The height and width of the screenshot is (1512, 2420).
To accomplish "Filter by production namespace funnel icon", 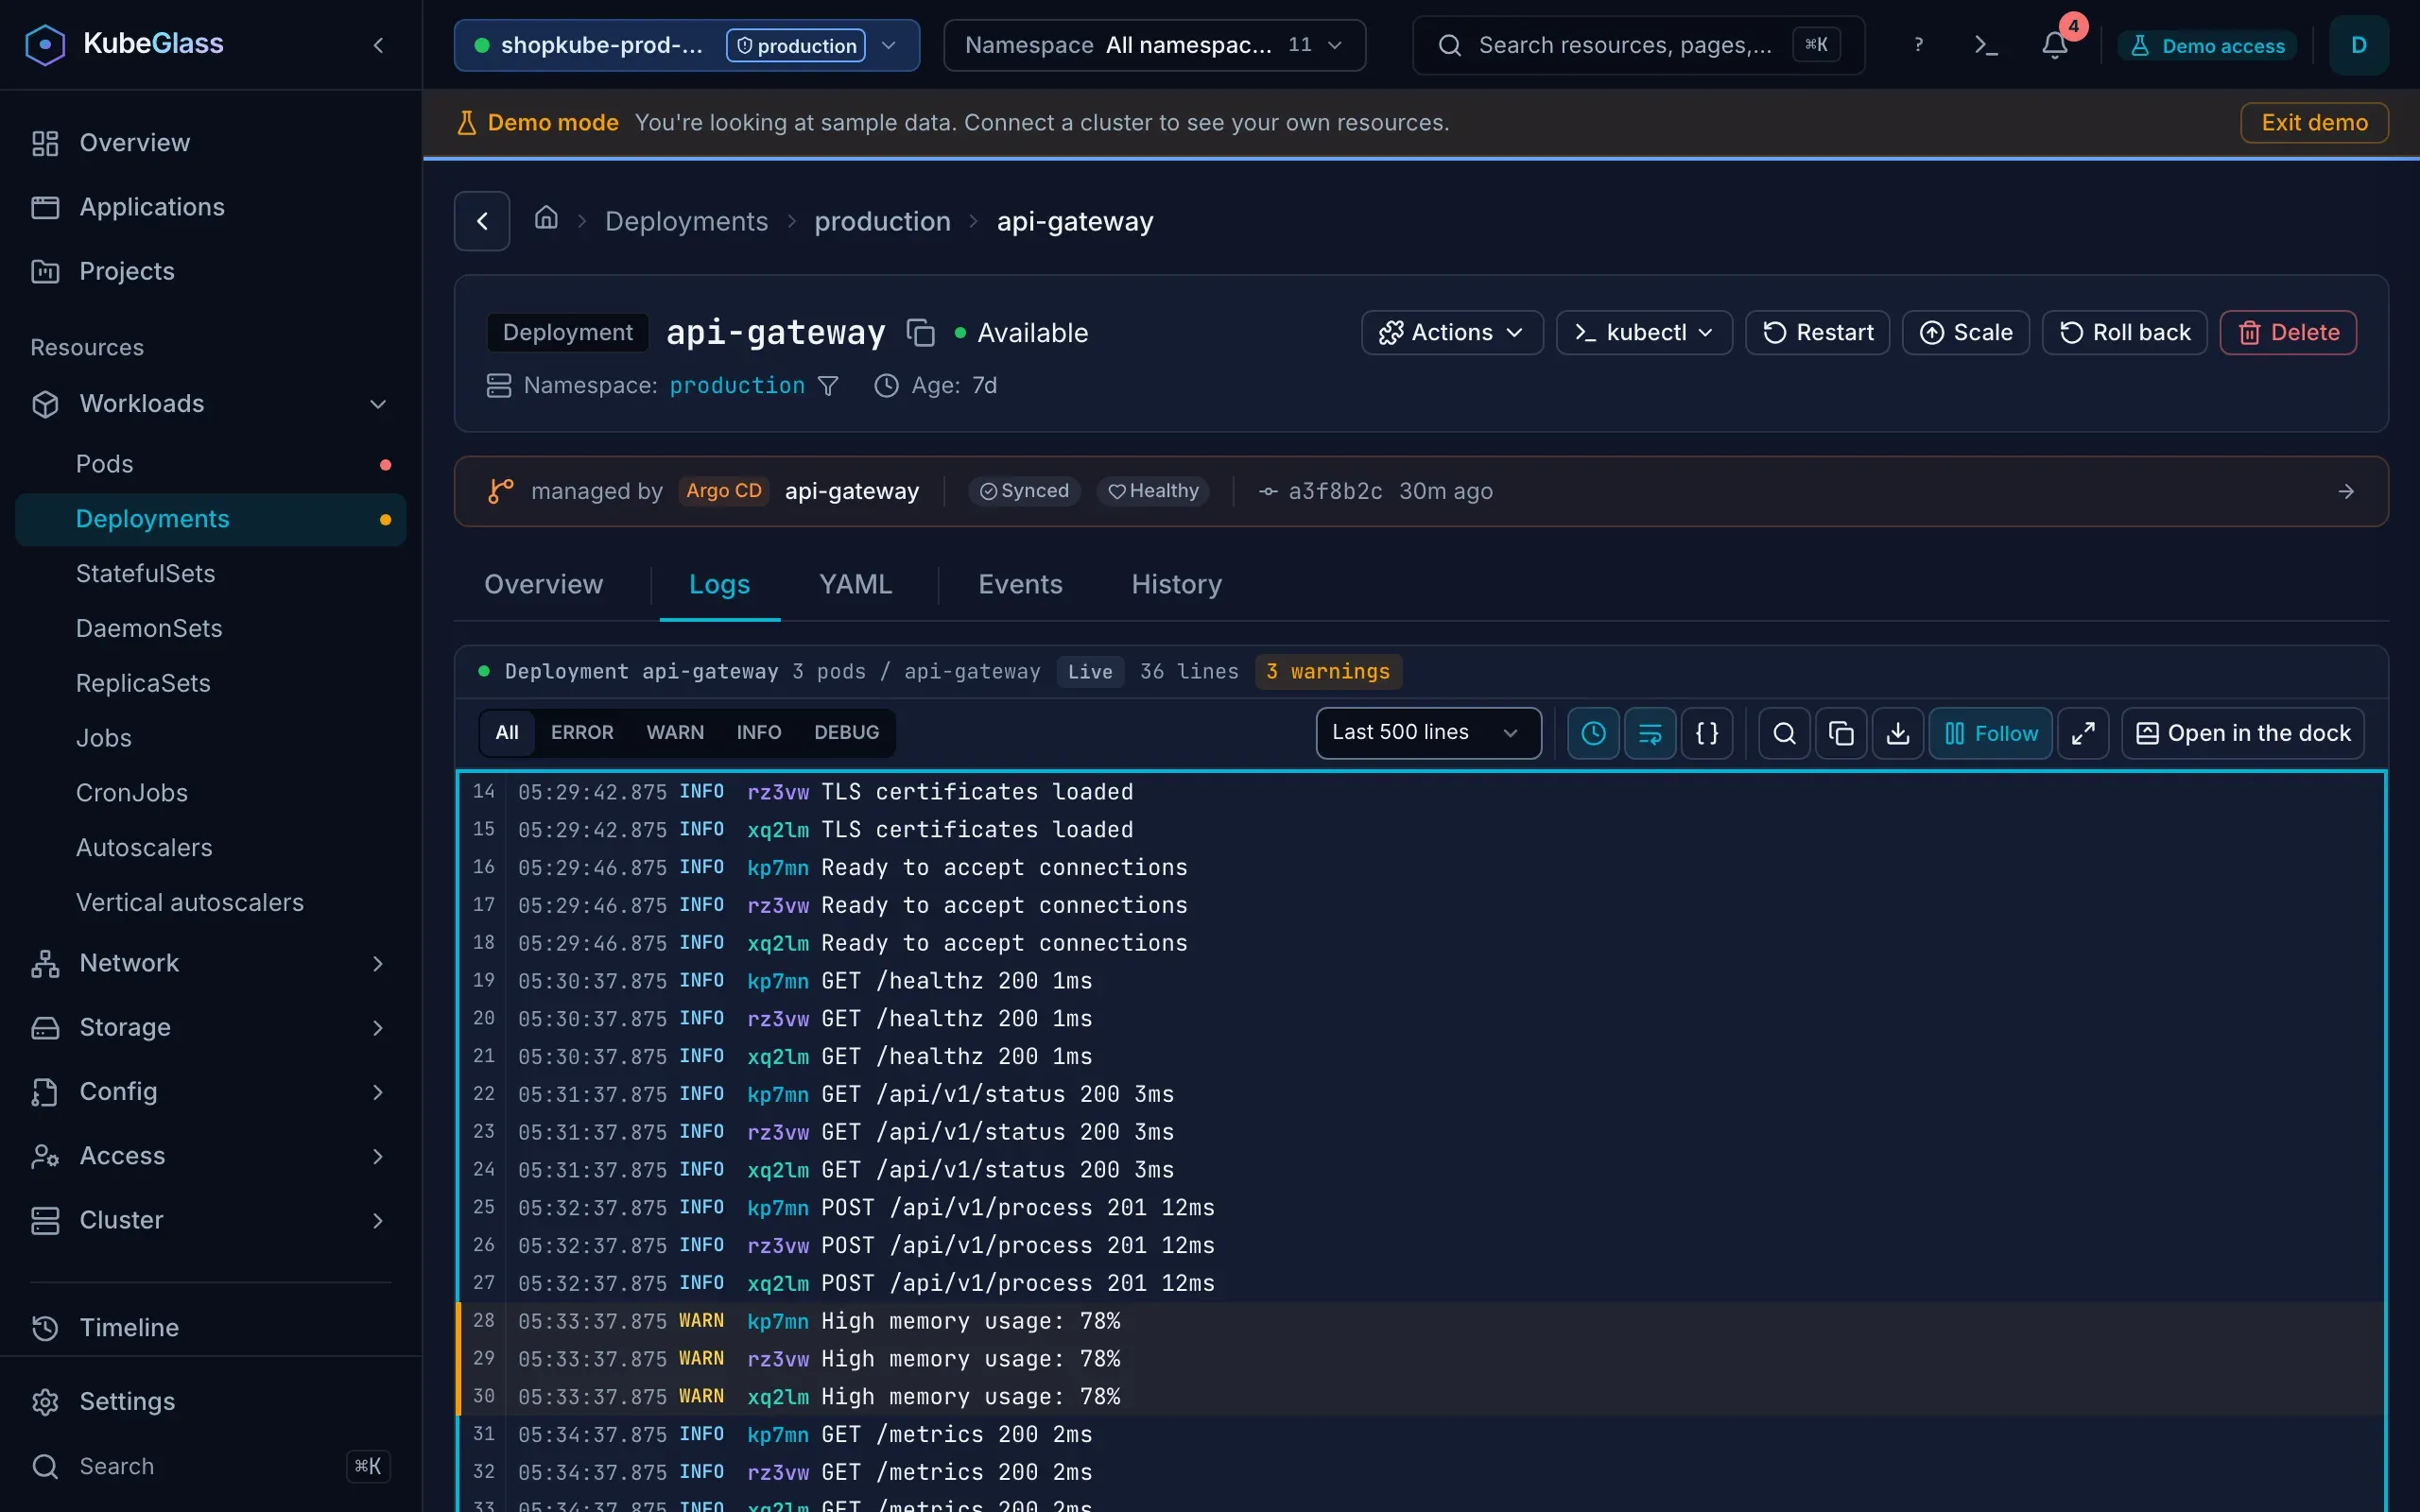I will click(x=828, y=386).
